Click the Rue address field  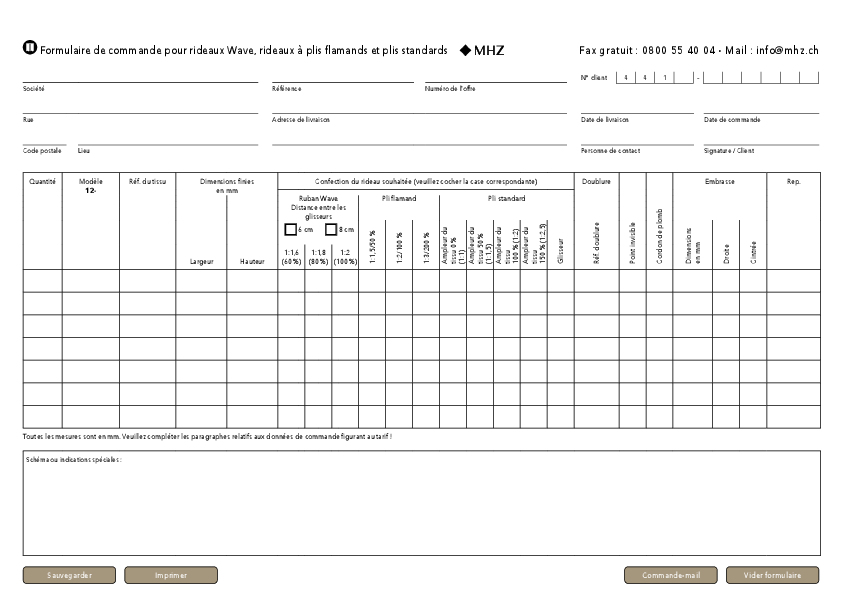[140, 107]
